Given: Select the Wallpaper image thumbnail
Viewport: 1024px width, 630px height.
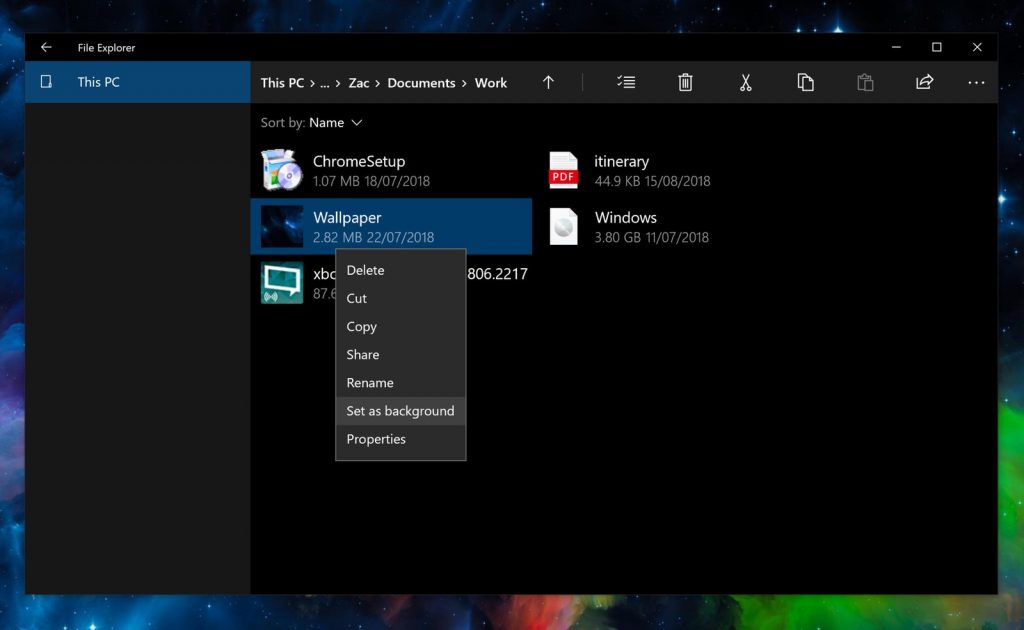Looking at the screenshot, I should 281,226.
